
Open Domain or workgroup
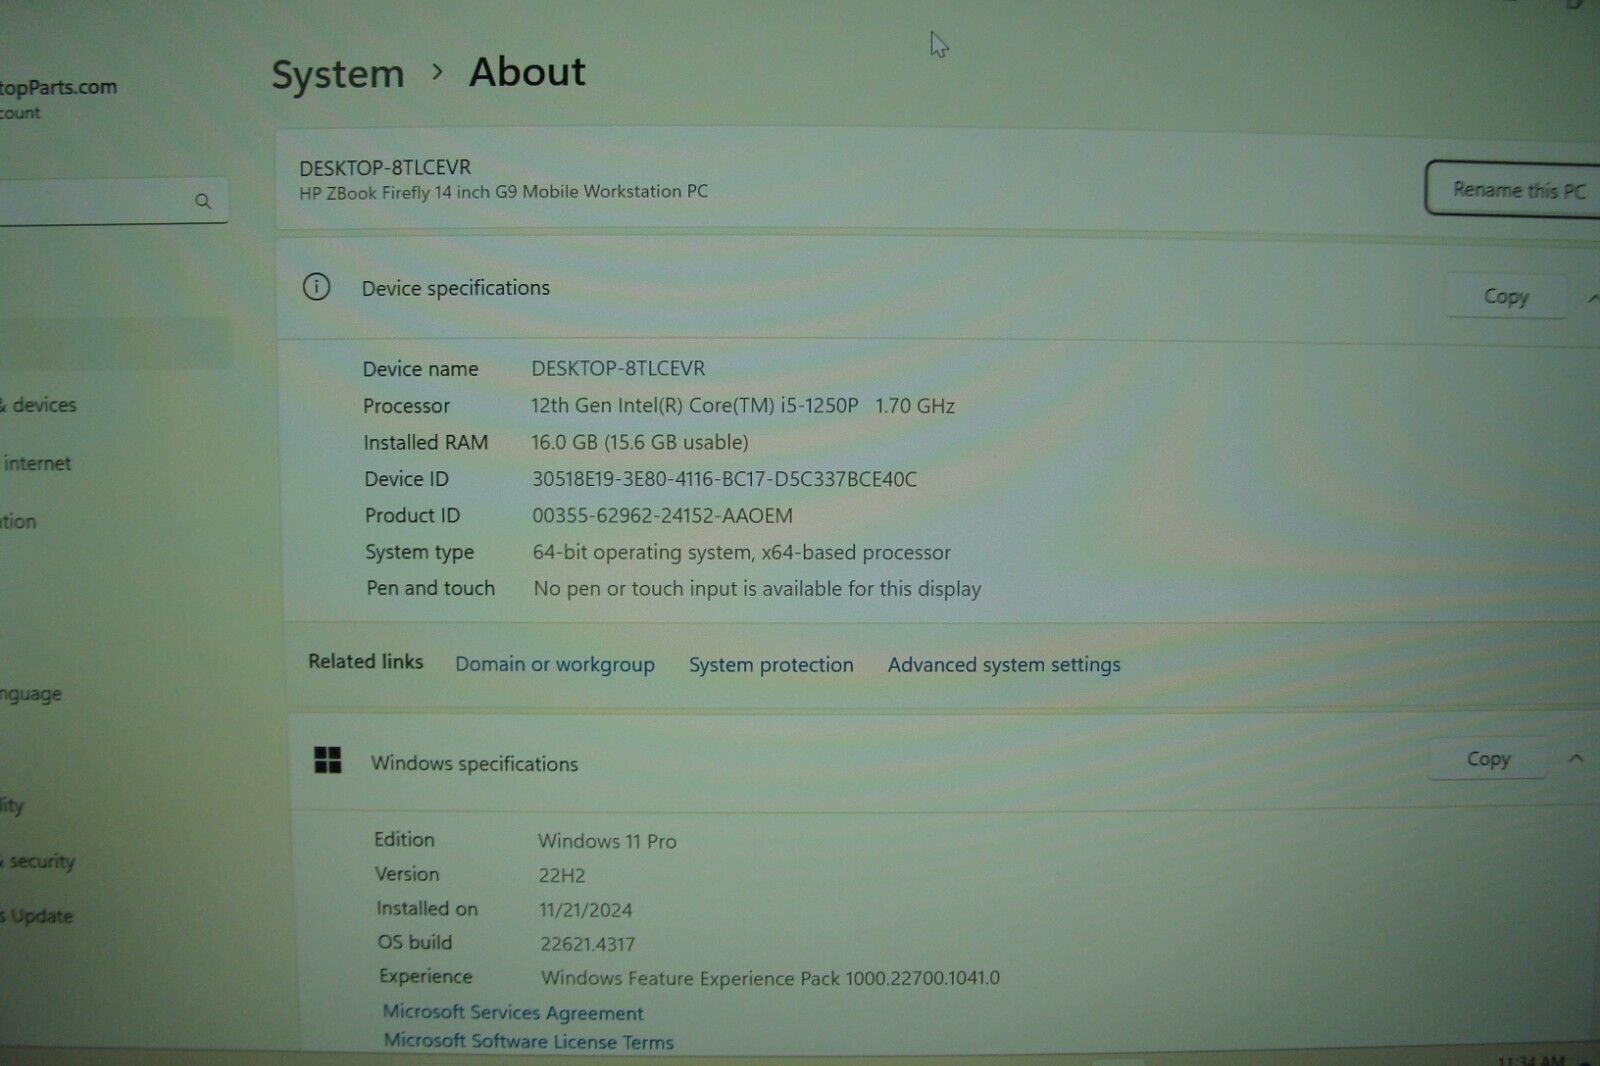(x=554, y=664)
